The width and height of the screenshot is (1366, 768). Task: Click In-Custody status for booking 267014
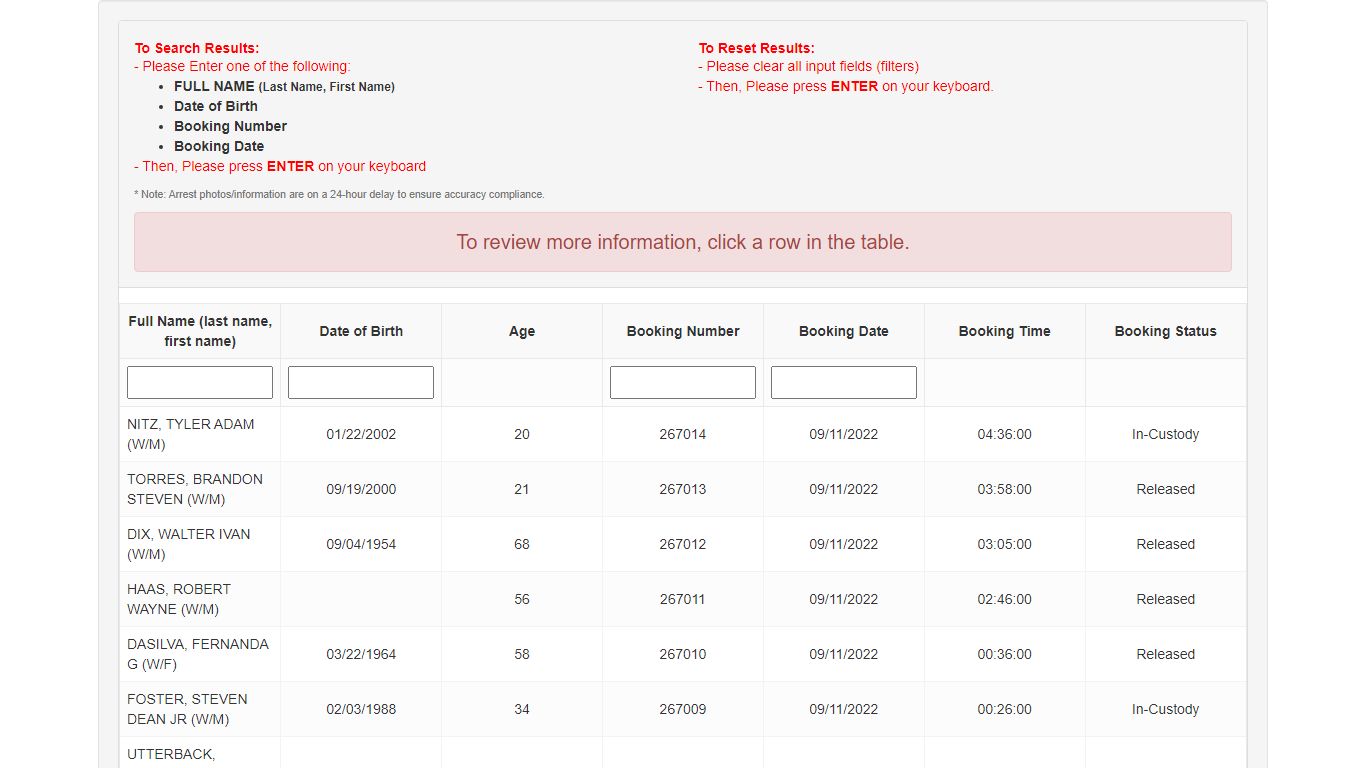pos(1166,434)
